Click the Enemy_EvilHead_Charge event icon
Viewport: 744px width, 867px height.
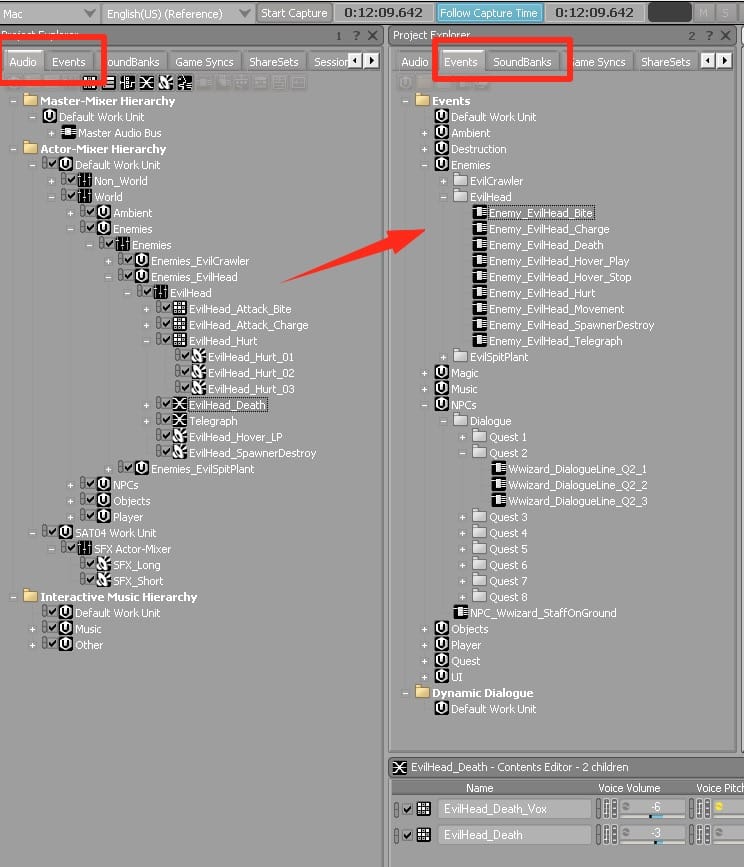480,229
